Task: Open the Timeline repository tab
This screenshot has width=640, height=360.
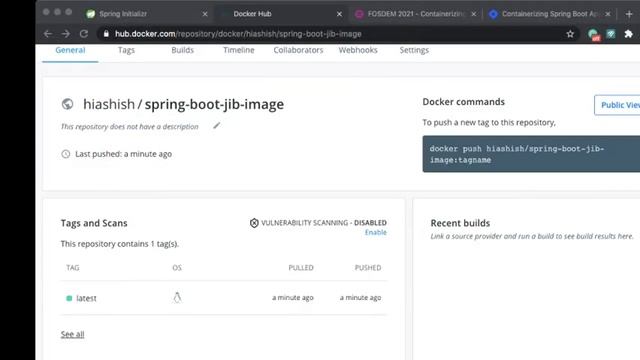Action: click(x=239, y=50)
